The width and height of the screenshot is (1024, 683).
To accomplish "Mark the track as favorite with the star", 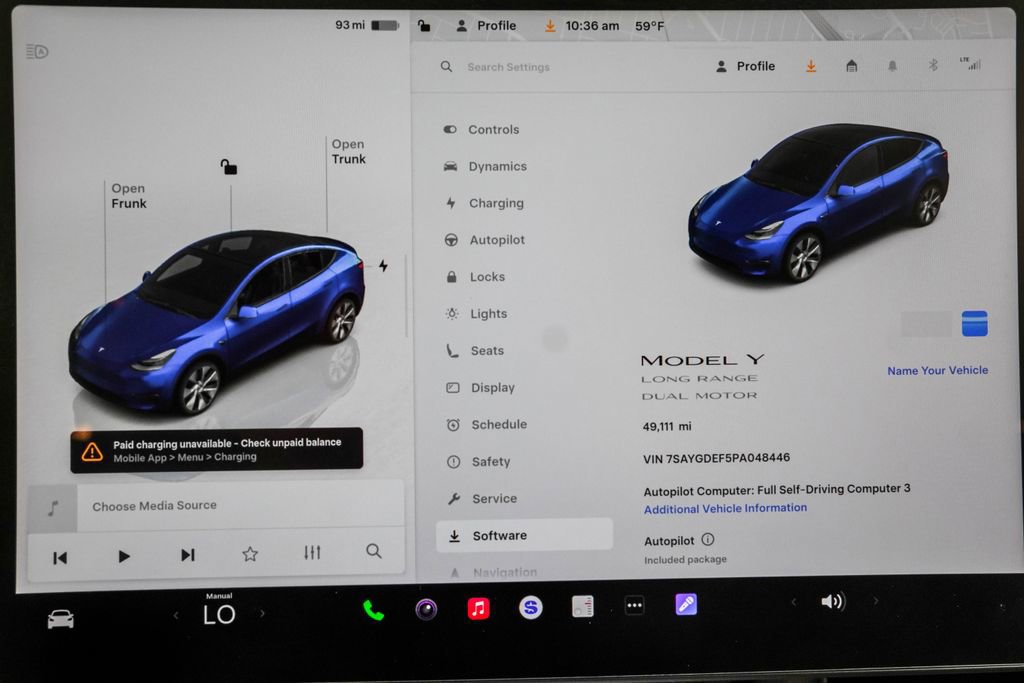I will coord(250,554).
